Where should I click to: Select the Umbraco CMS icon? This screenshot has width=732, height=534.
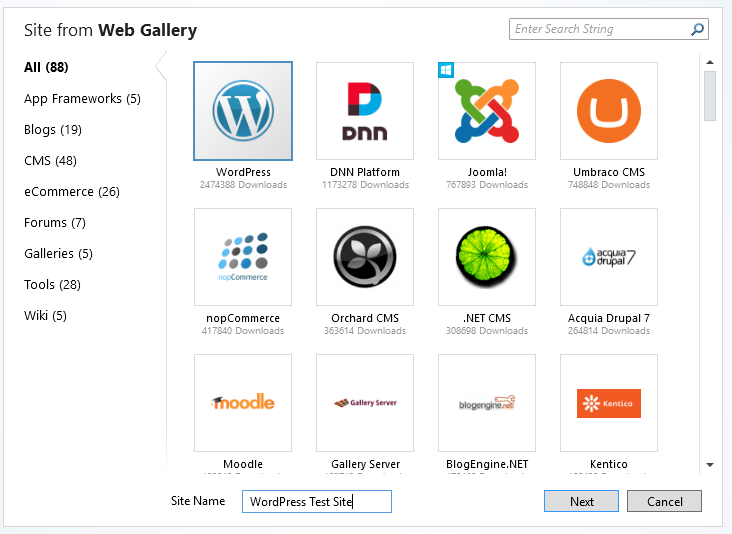[x=609, y=111]
